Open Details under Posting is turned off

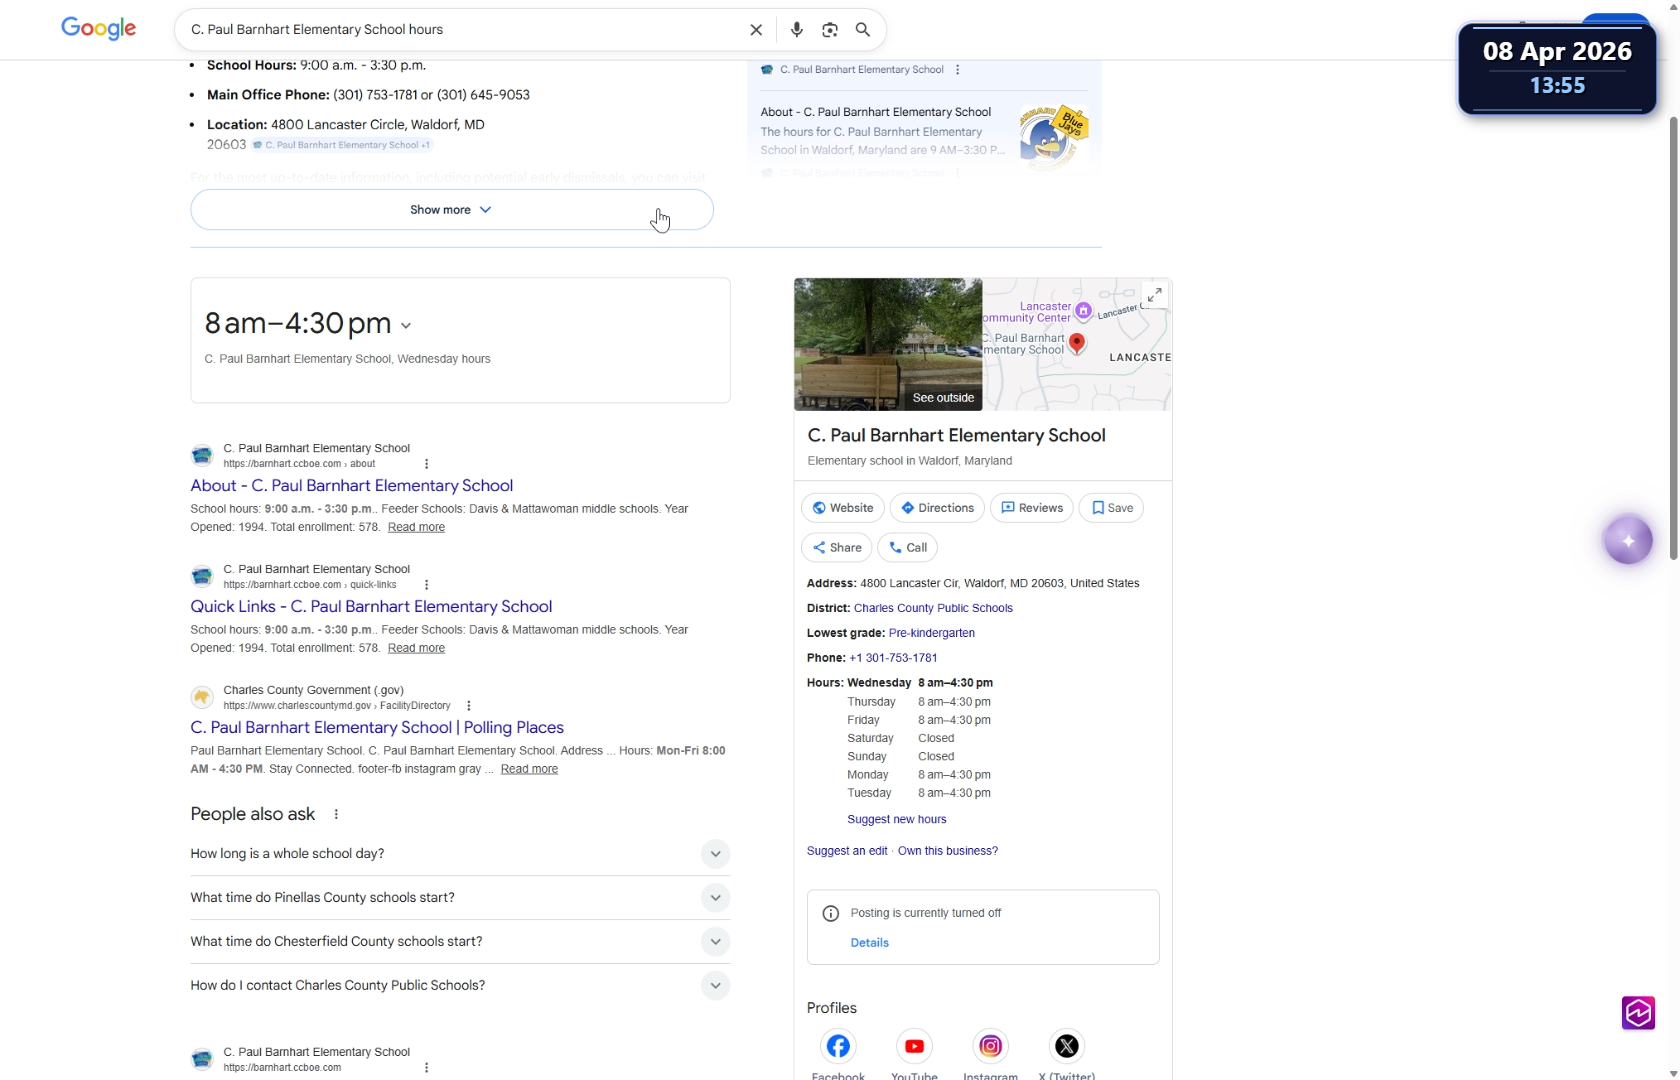point(869,943)
